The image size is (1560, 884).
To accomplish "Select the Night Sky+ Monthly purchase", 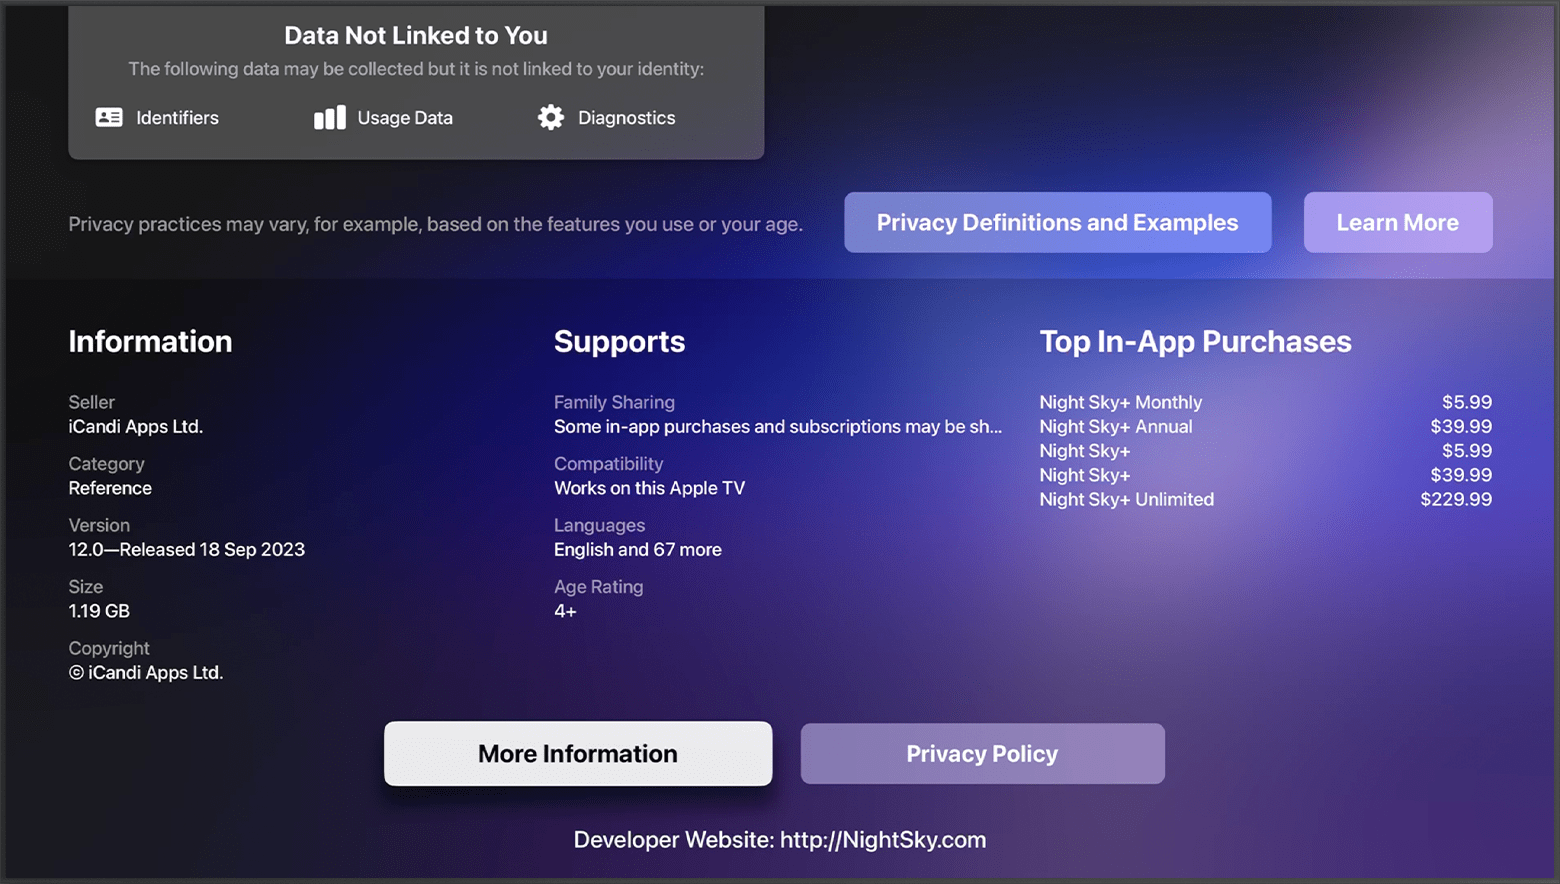I will (x=1120, y=402).
